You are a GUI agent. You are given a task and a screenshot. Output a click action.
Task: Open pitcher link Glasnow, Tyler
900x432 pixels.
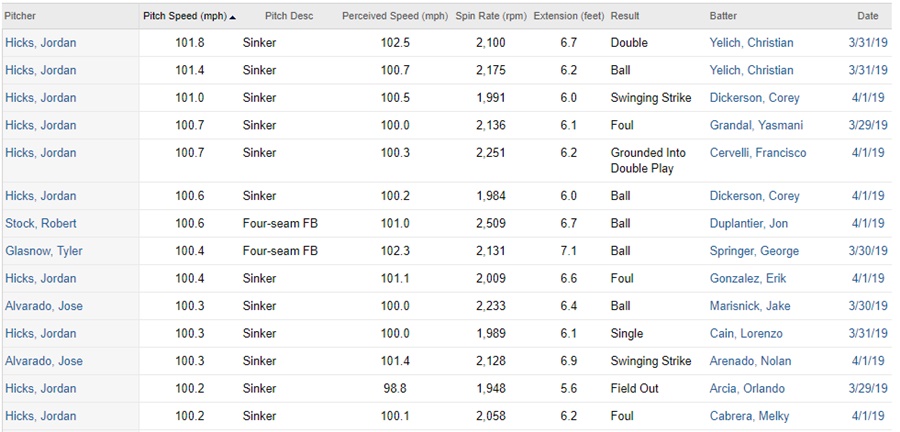(43, 251)
